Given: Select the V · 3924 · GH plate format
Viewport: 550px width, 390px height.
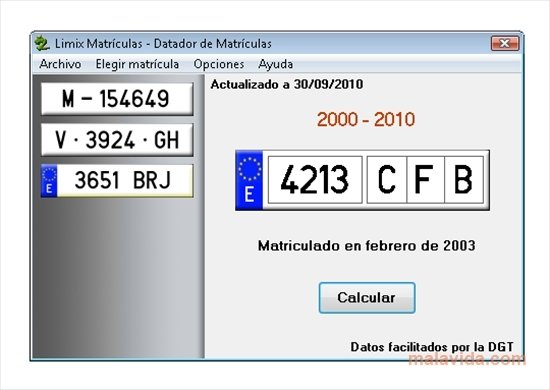Looking at the screenshot, I should tap(117, 140).
